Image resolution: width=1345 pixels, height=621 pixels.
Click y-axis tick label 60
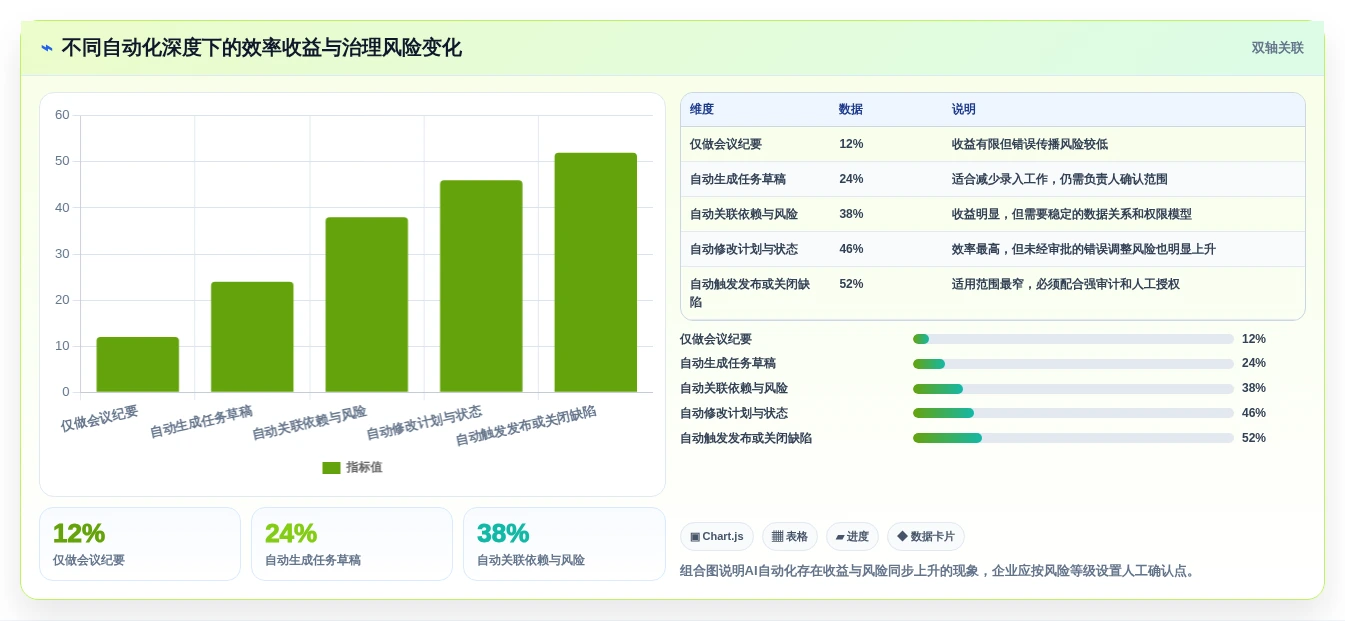[62, 115]
